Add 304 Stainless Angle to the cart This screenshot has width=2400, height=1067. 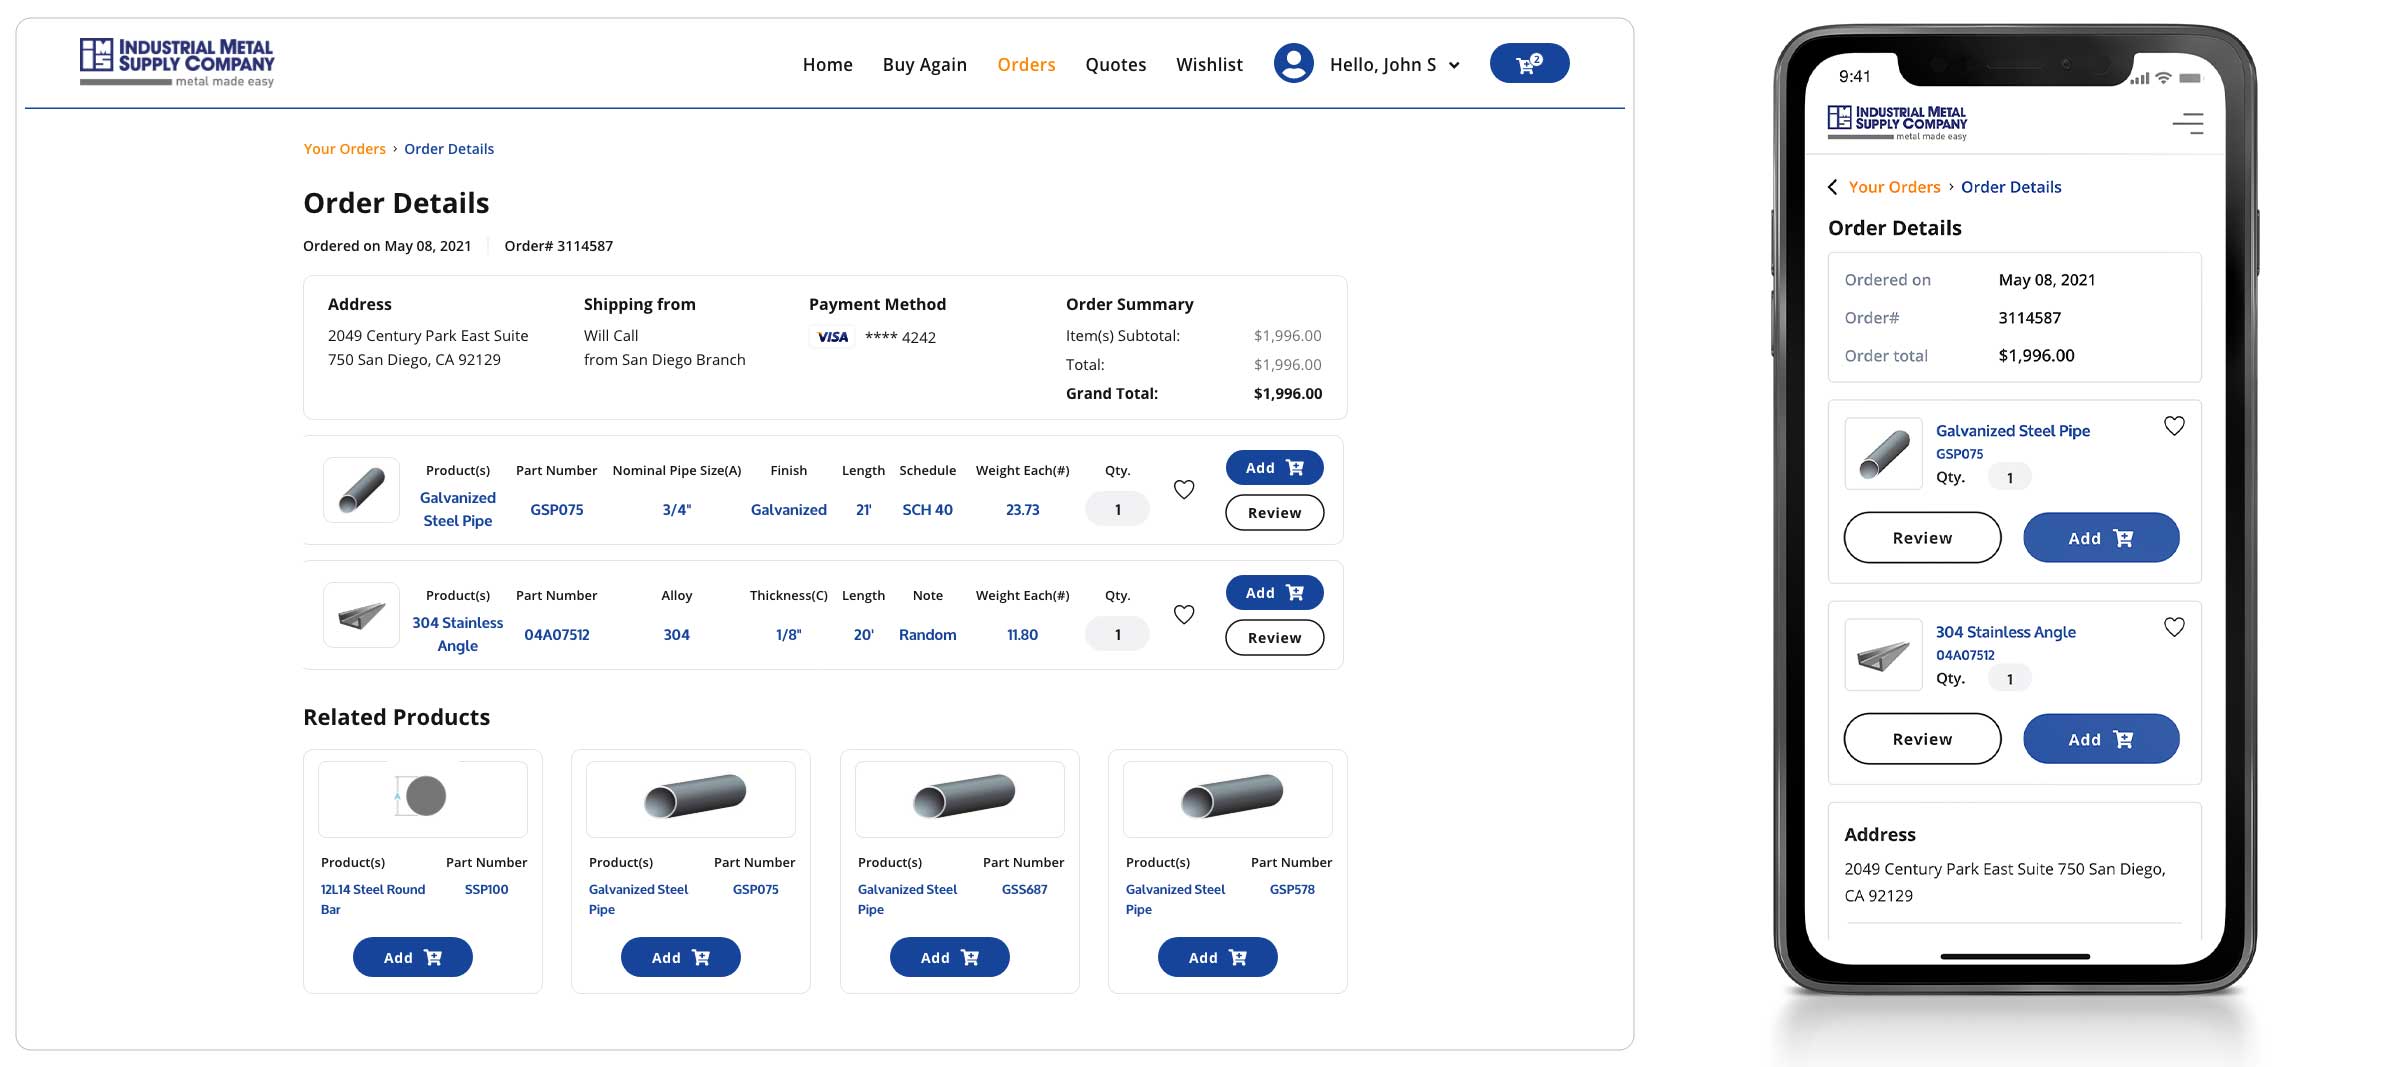(x=1274, y=592)
